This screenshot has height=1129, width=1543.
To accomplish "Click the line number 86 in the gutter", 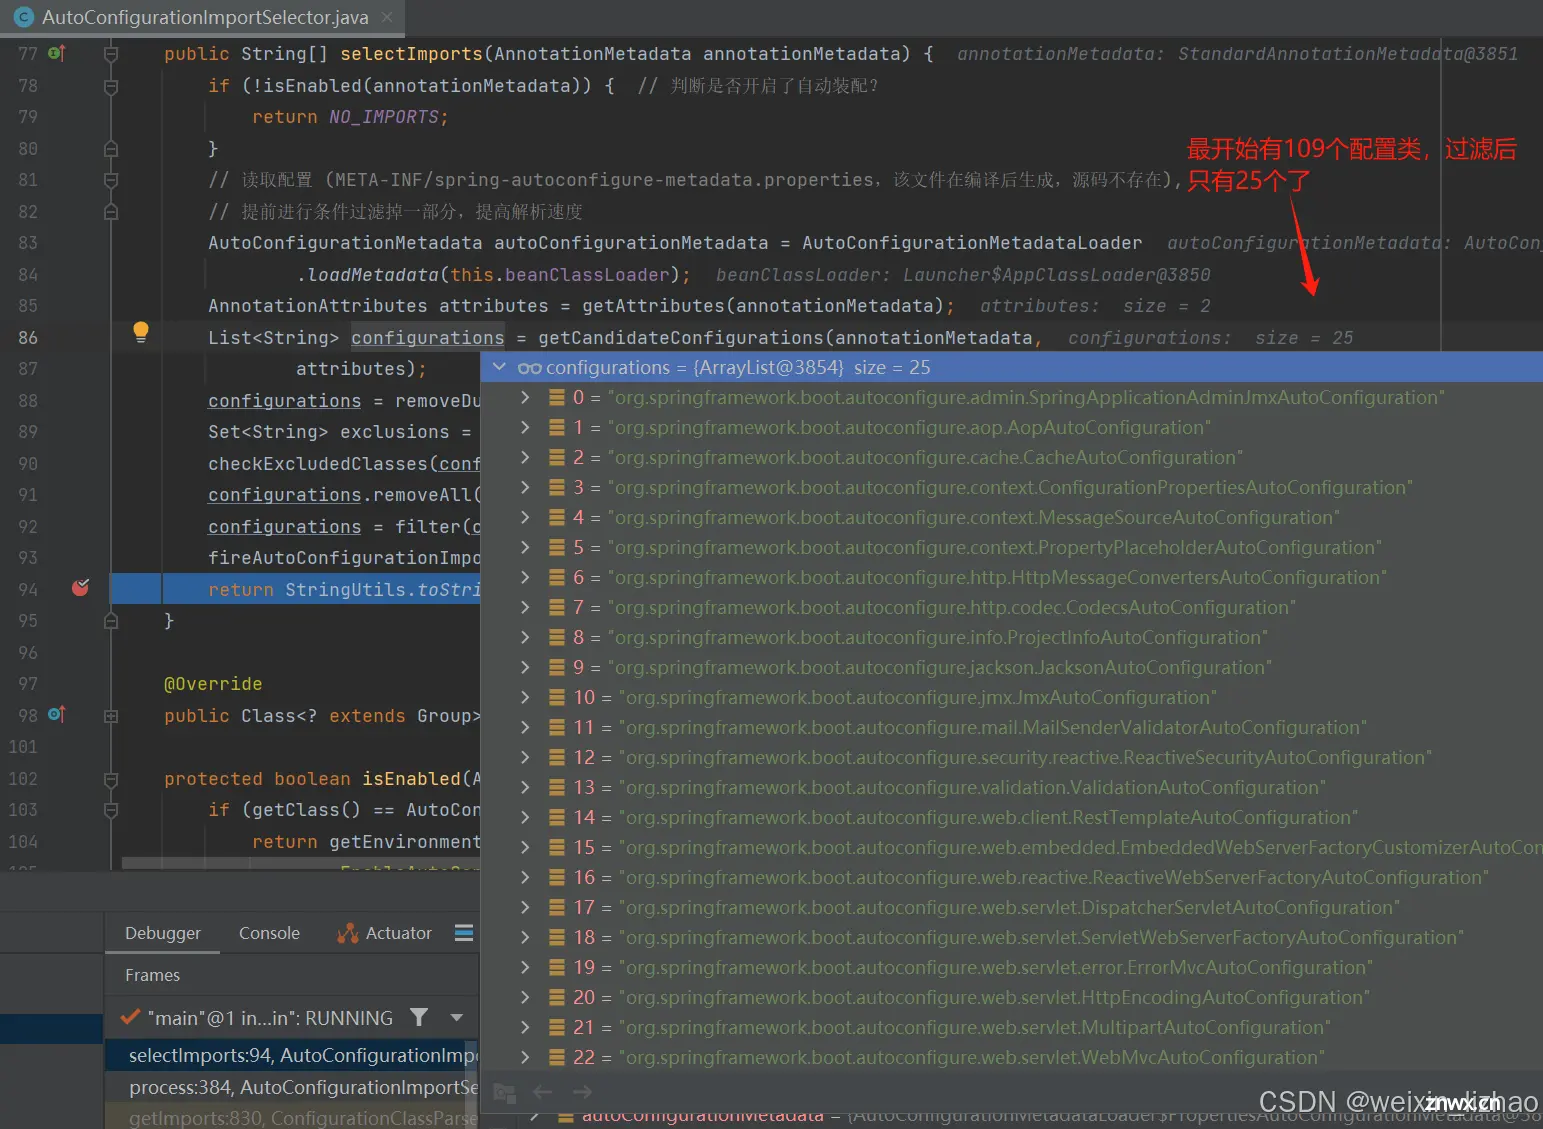I will (28, 338).
